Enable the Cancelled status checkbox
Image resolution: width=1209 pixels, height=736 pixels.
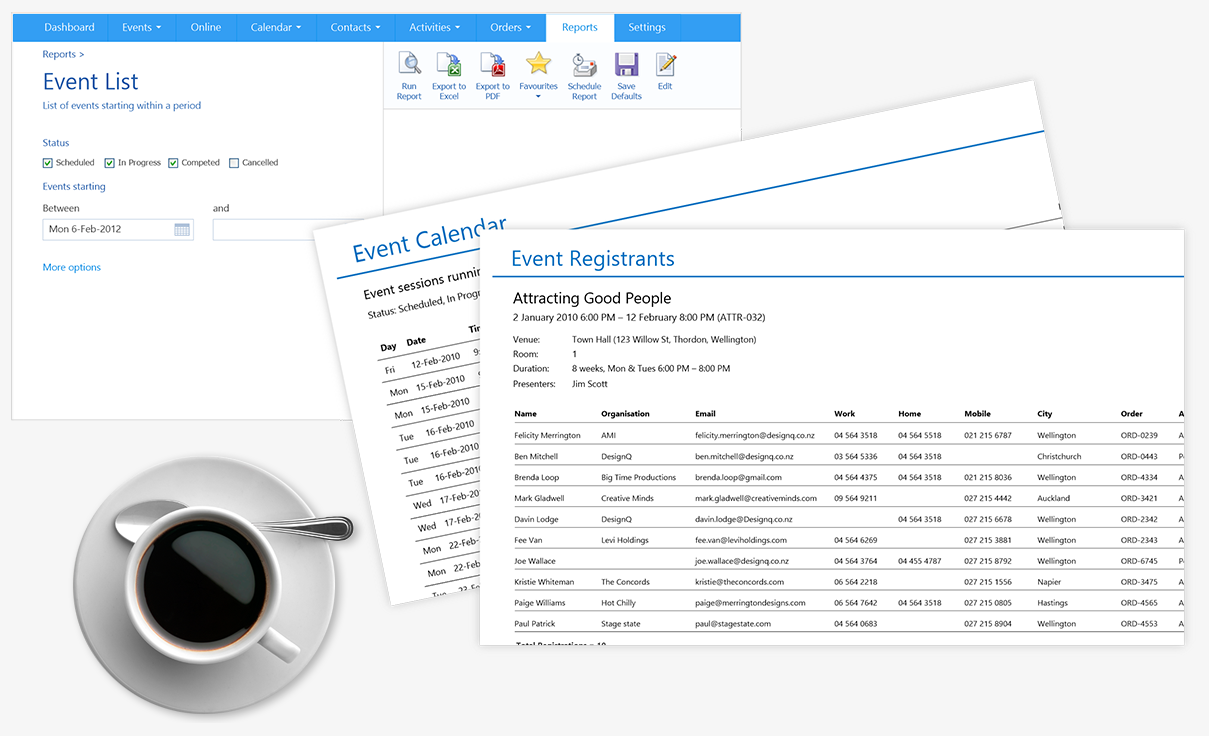pyautogui.click(x=234, y=163)
